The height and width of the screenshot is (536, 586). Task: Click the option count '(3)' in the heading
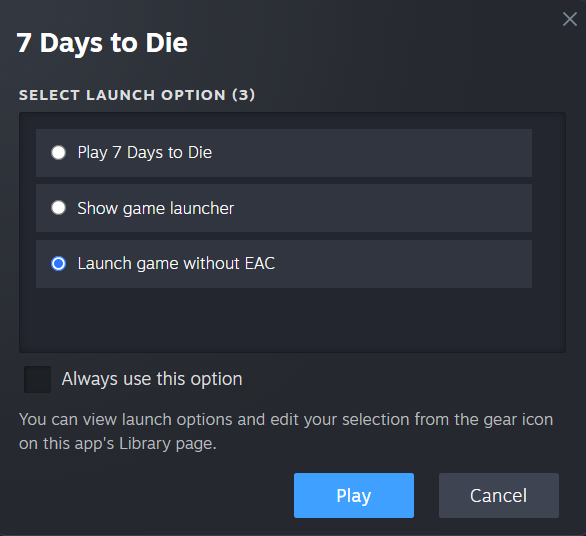point(243,95)
